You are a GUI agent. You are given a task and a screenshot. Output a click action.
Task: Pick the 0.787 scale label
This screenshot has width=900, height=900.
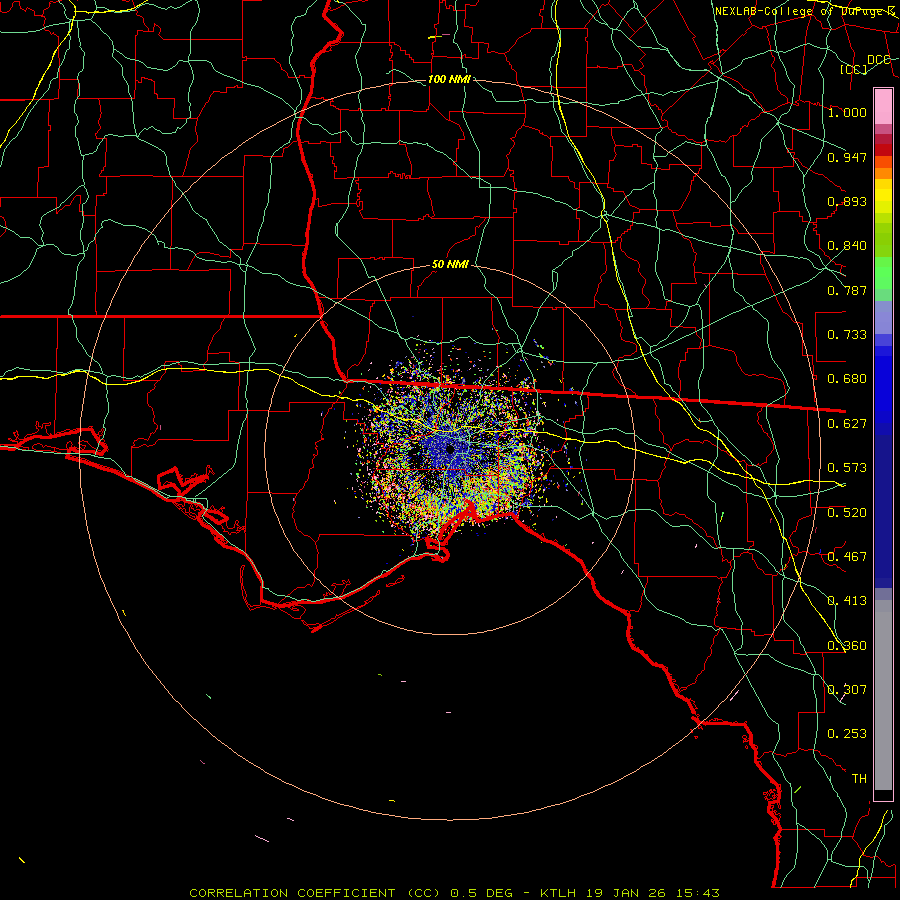tap(847, 290)
